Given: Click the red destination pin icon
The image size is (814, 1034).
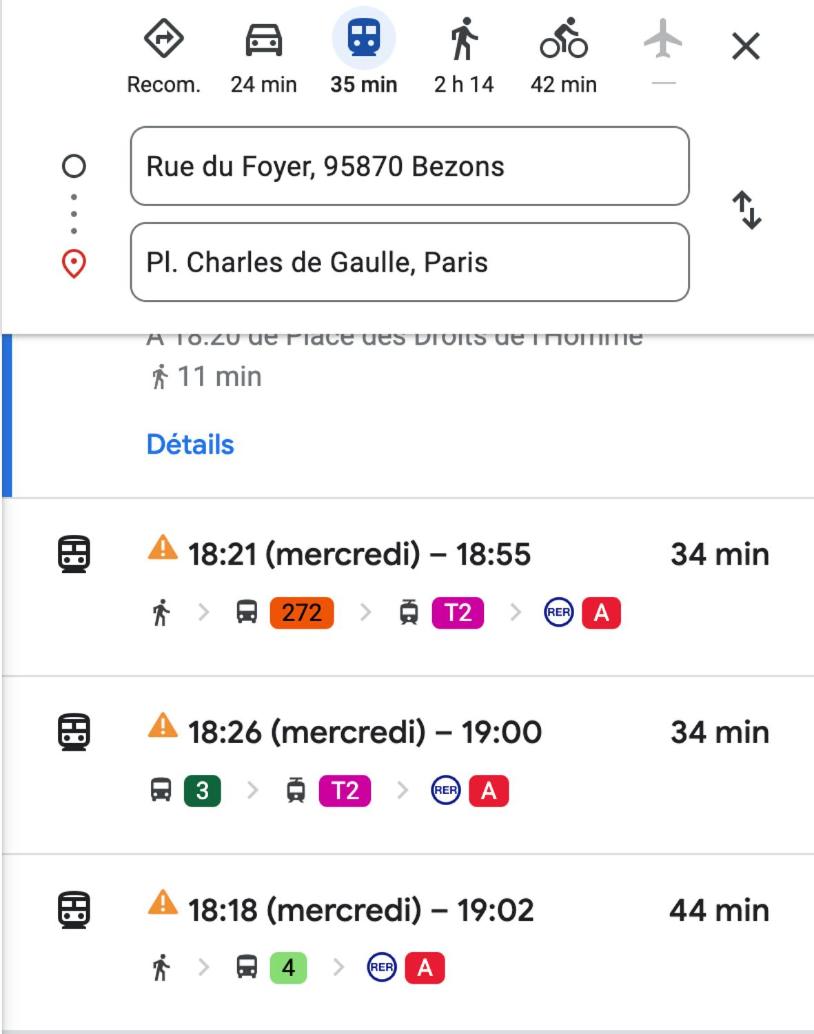Looking at the screenshot, I should tap(74, 263).
